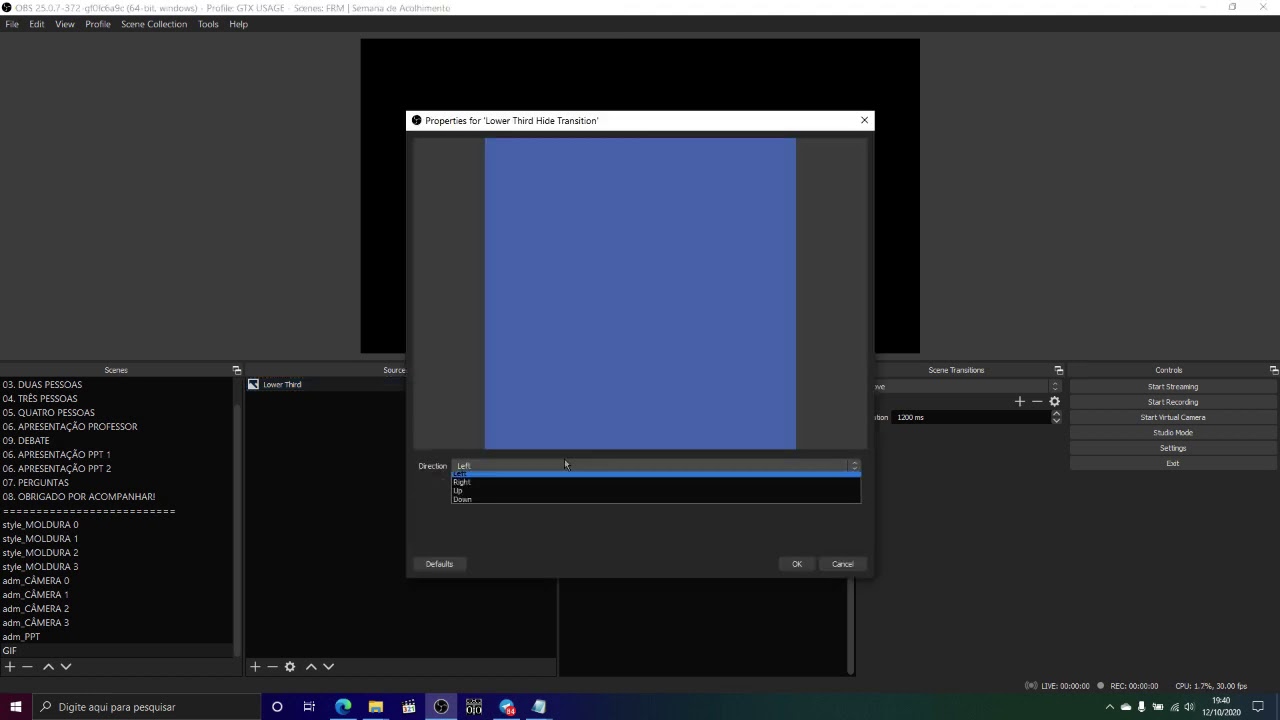Pop out the Scenes dock
This screenshot has height=720, width=1280.
pos(237,370)
